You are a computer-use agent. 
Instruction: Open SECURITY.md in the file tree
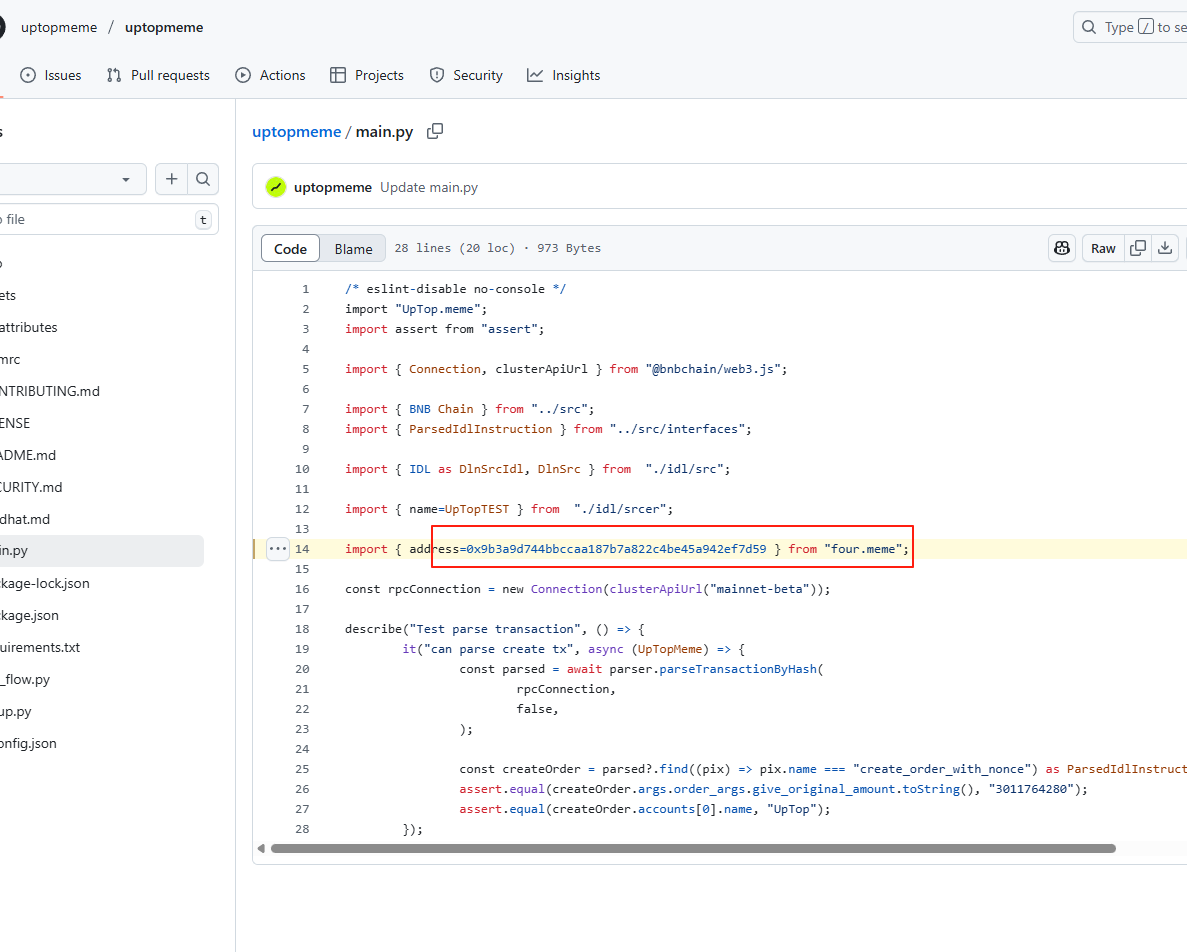31,487
